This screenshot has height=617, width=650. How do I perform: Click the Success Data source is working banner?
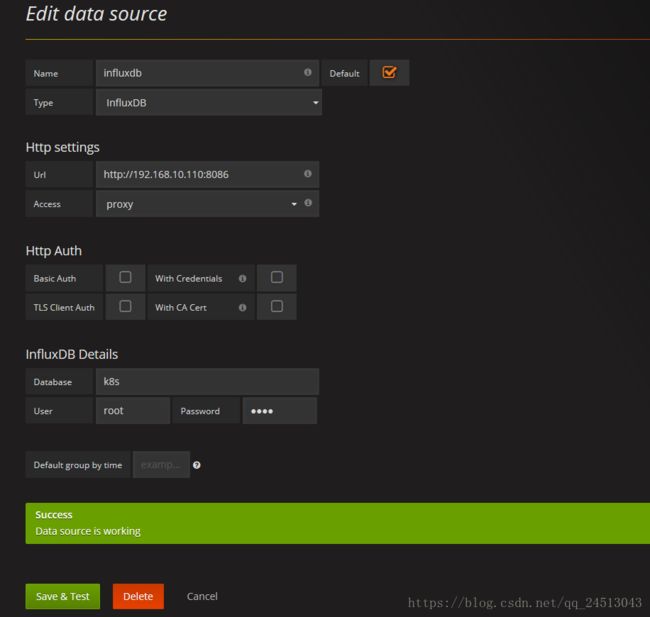pos(337,523)
